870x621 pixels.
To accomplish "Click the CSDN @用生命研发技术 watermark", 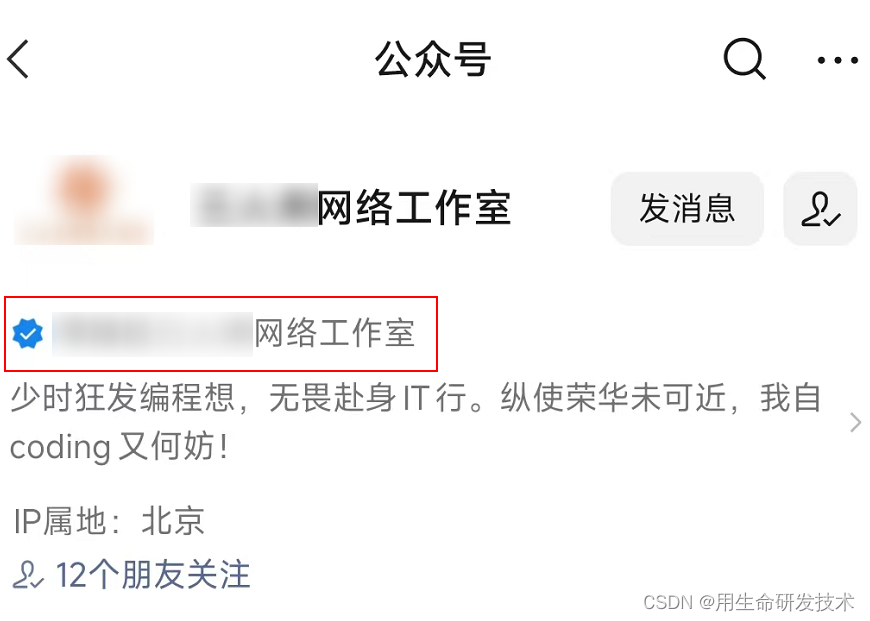I will pos(748,602).
